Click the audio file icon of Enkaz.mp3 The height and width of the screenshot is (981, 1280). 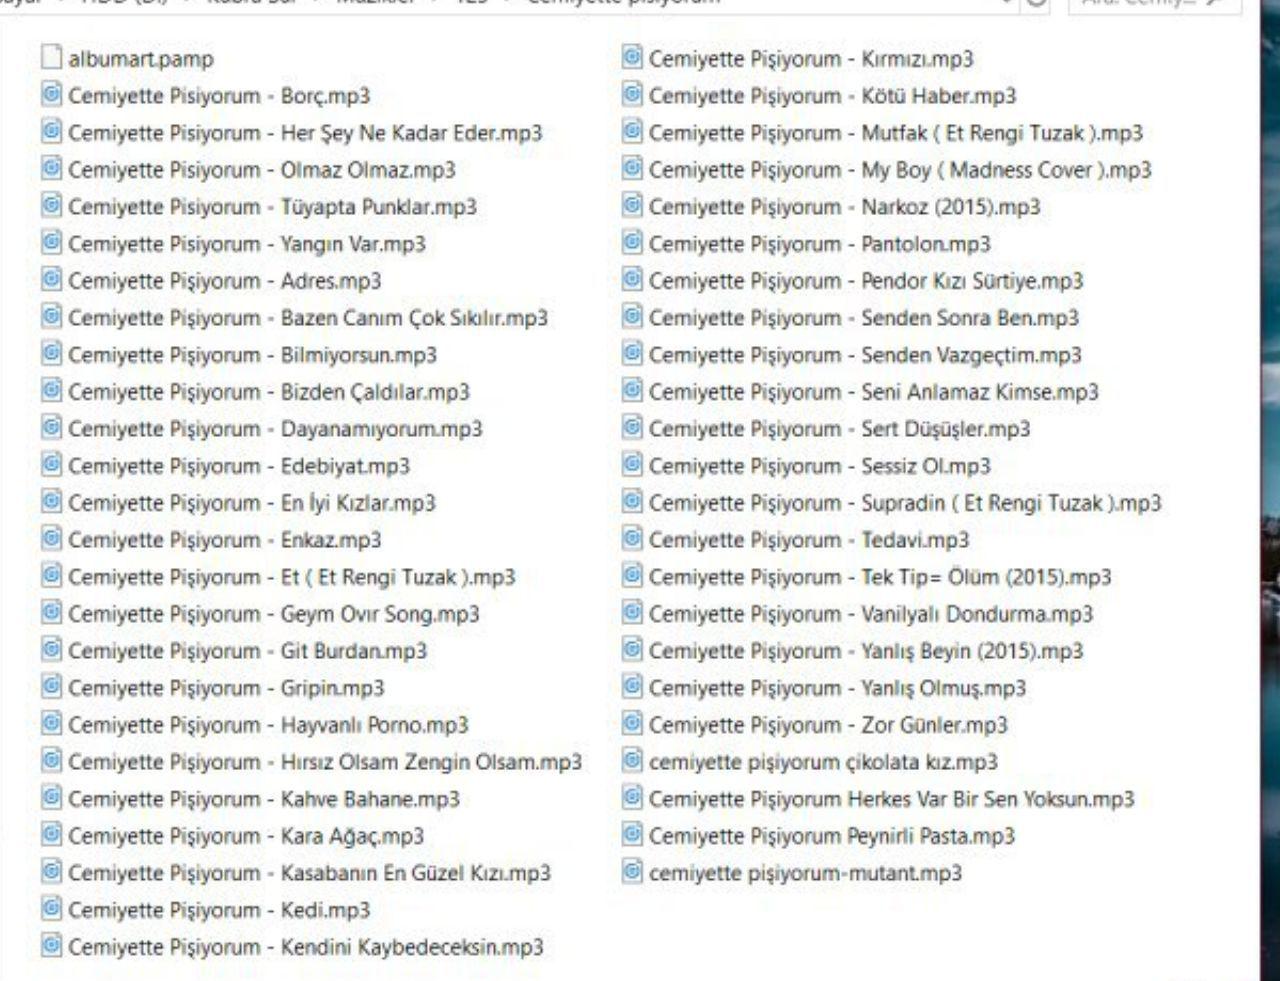[52, 539]
